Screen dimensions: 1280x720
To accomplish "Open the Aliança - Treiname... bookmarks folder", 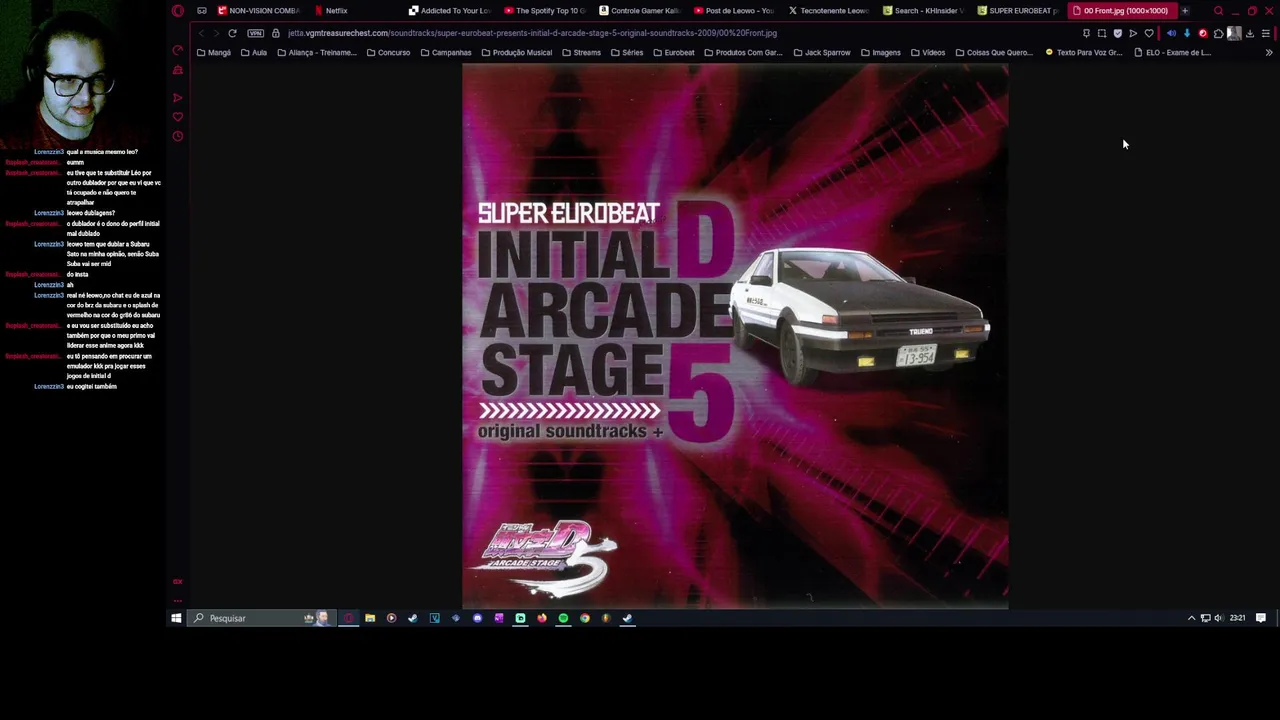I will (317, 53).
